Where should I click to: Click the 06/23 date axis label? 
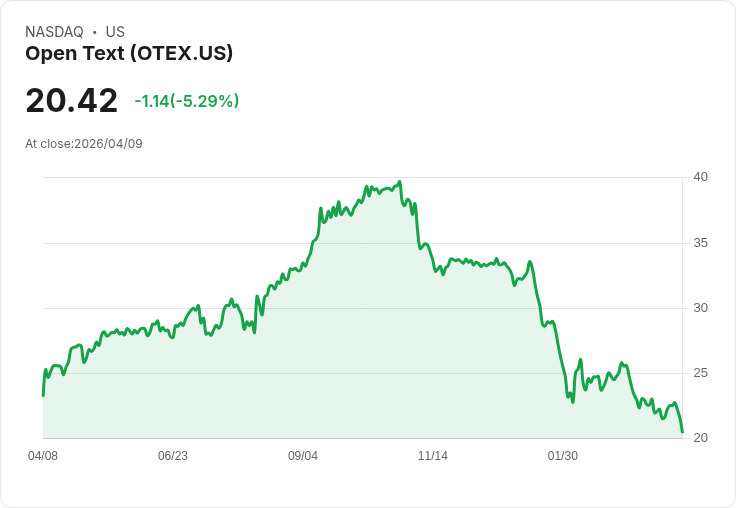173,456
